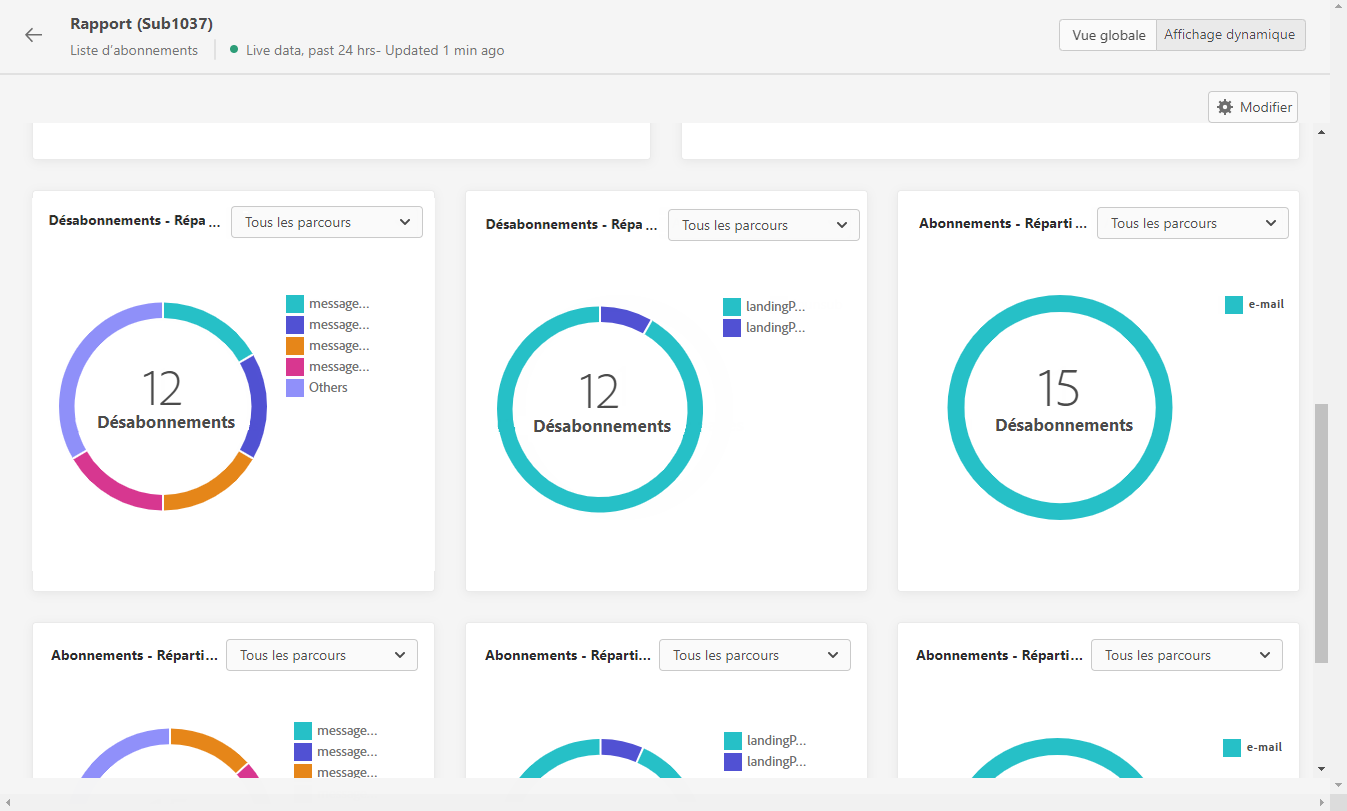This screenshot has height=811, width=1347.
Task: Click teal message swatch in Abonnements card legend
Action: 303,731
